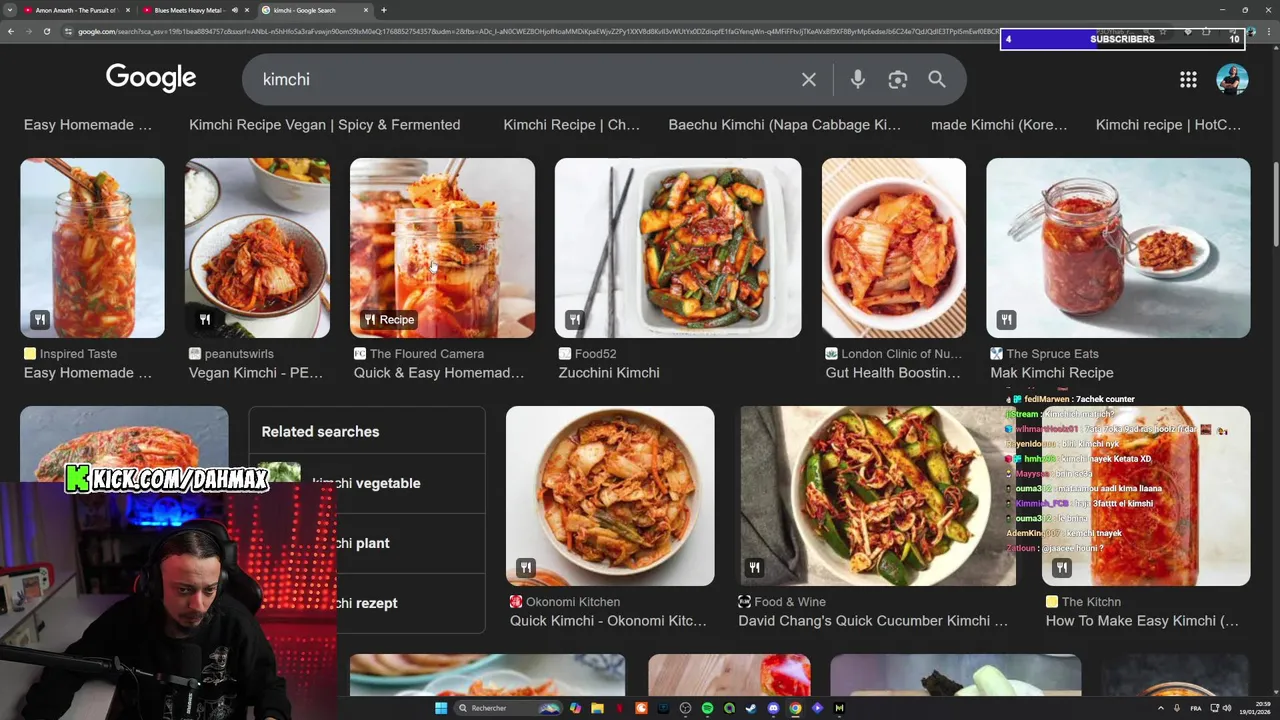
Task: Open the Food52 Zucchini Kimchi image
Action: (x=678, y=248)
